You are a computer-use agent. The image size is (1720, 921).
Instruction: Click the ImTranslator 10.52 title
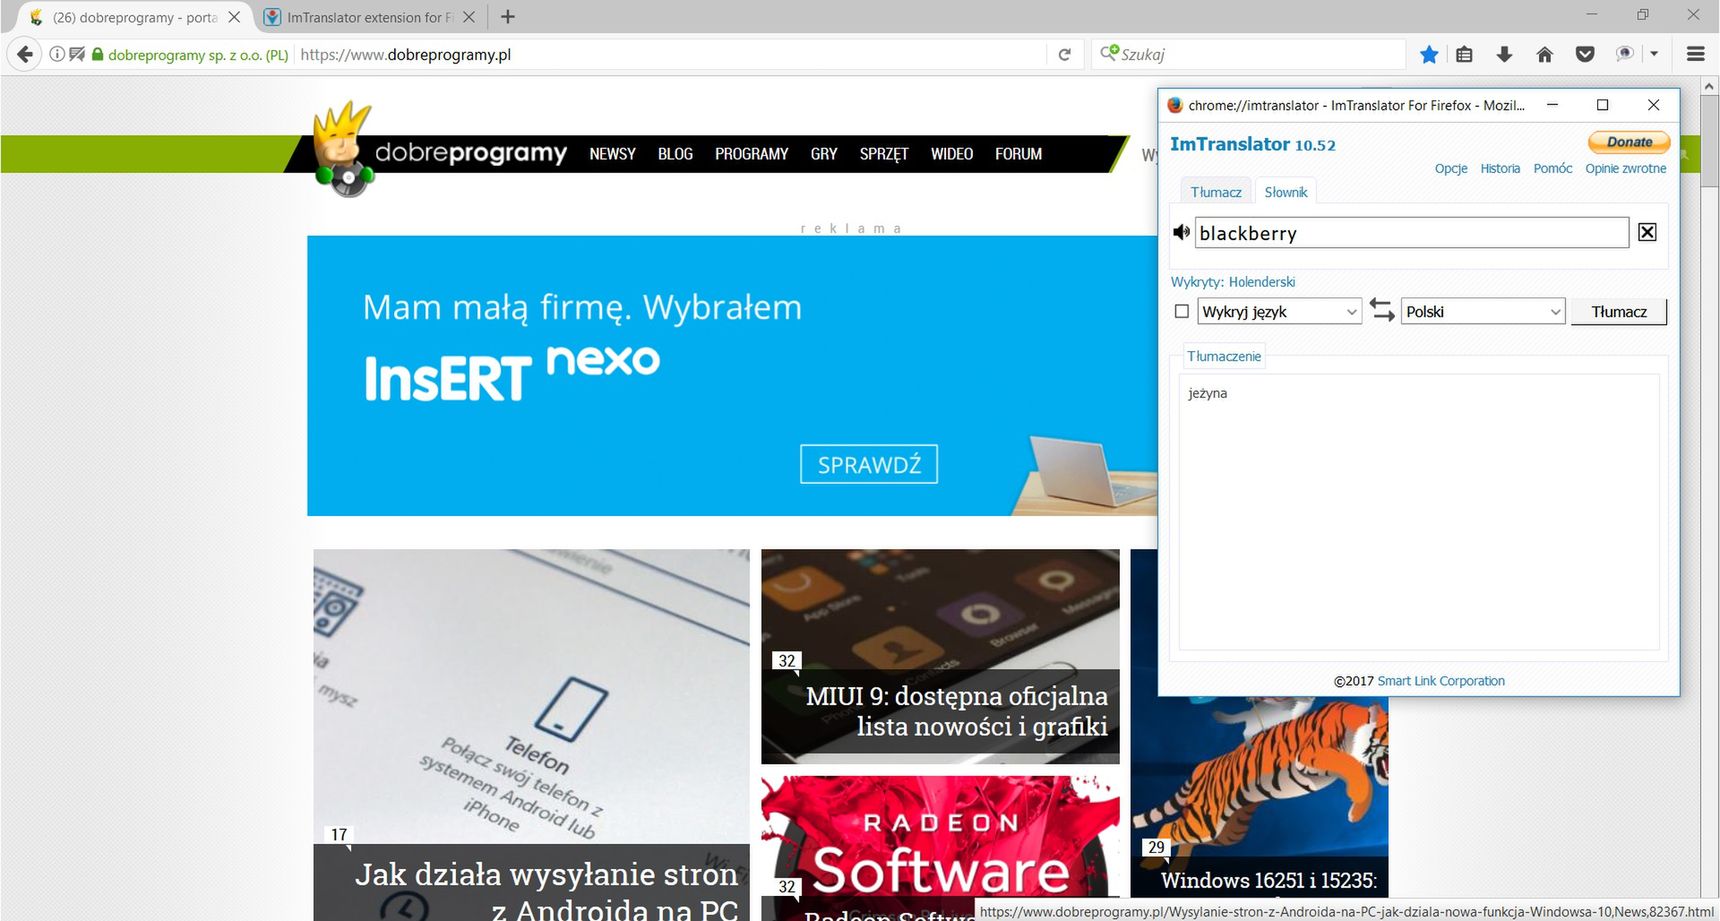coord(1252,144)
